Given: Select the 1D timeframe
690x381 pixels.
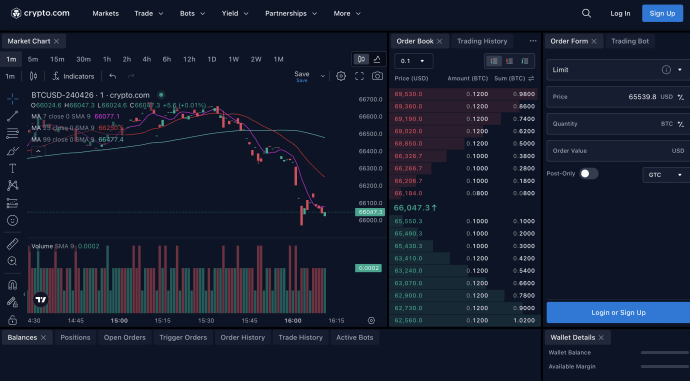Looking at the screenshot, I should pyautogui.click(x=212, y=59).
